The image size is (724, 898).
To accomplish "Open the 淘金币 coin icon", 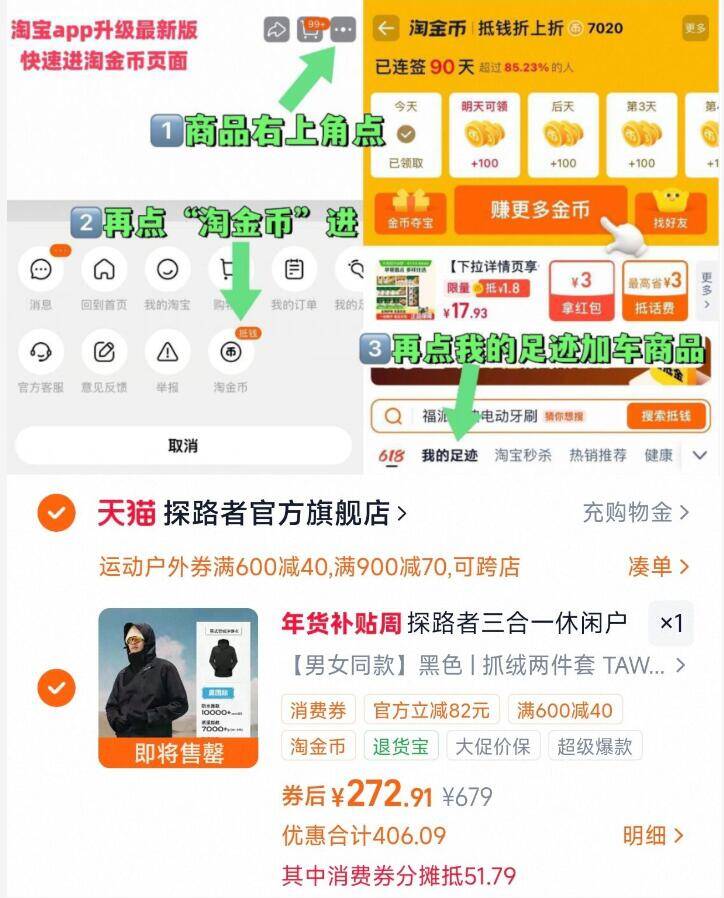I will [231, 352].
